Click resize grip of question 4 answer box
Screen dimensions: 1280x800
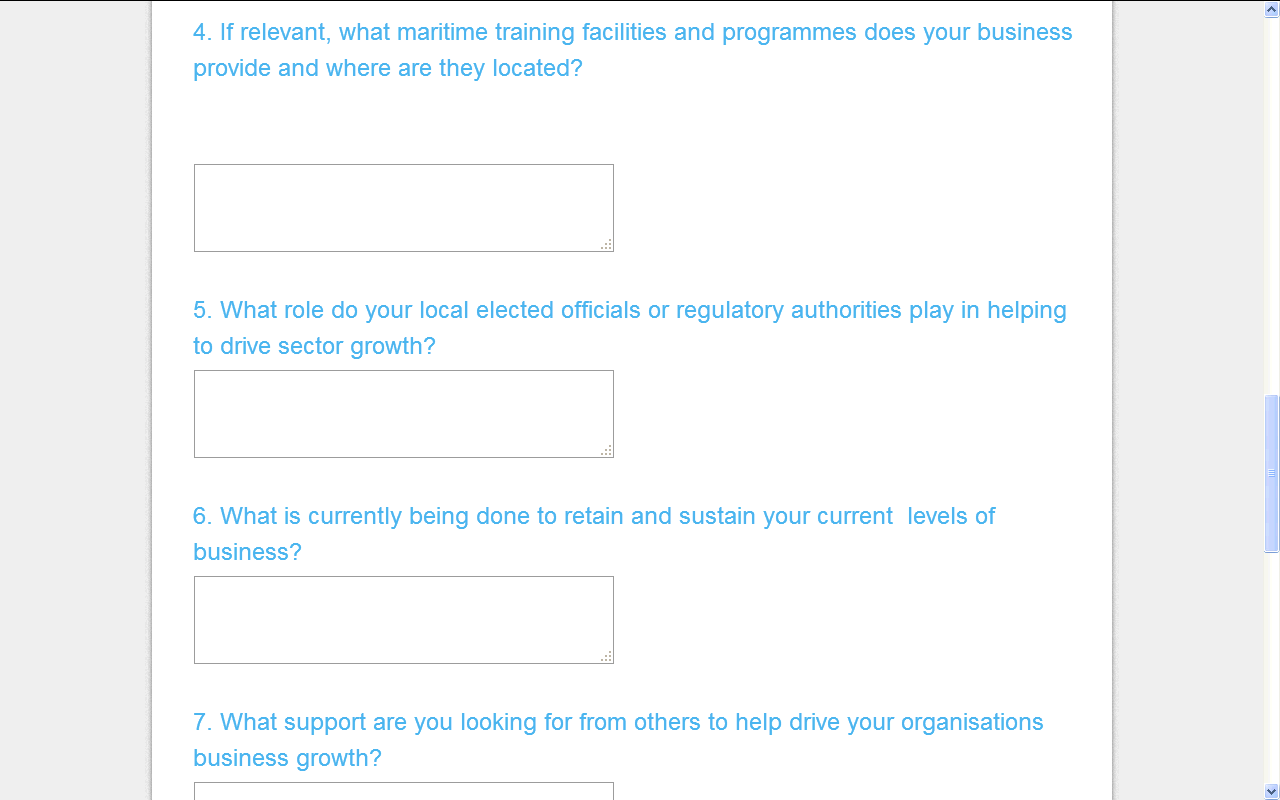[x=606, y=245]
